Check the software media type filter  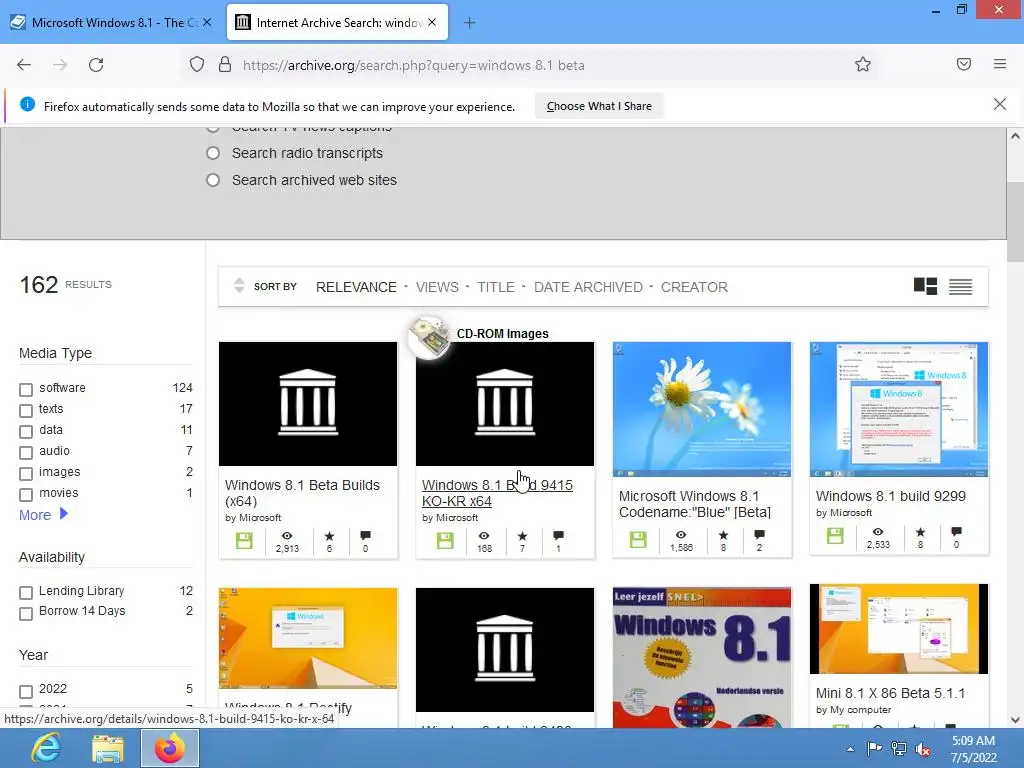pyautogui.click(x=26, y=389)
